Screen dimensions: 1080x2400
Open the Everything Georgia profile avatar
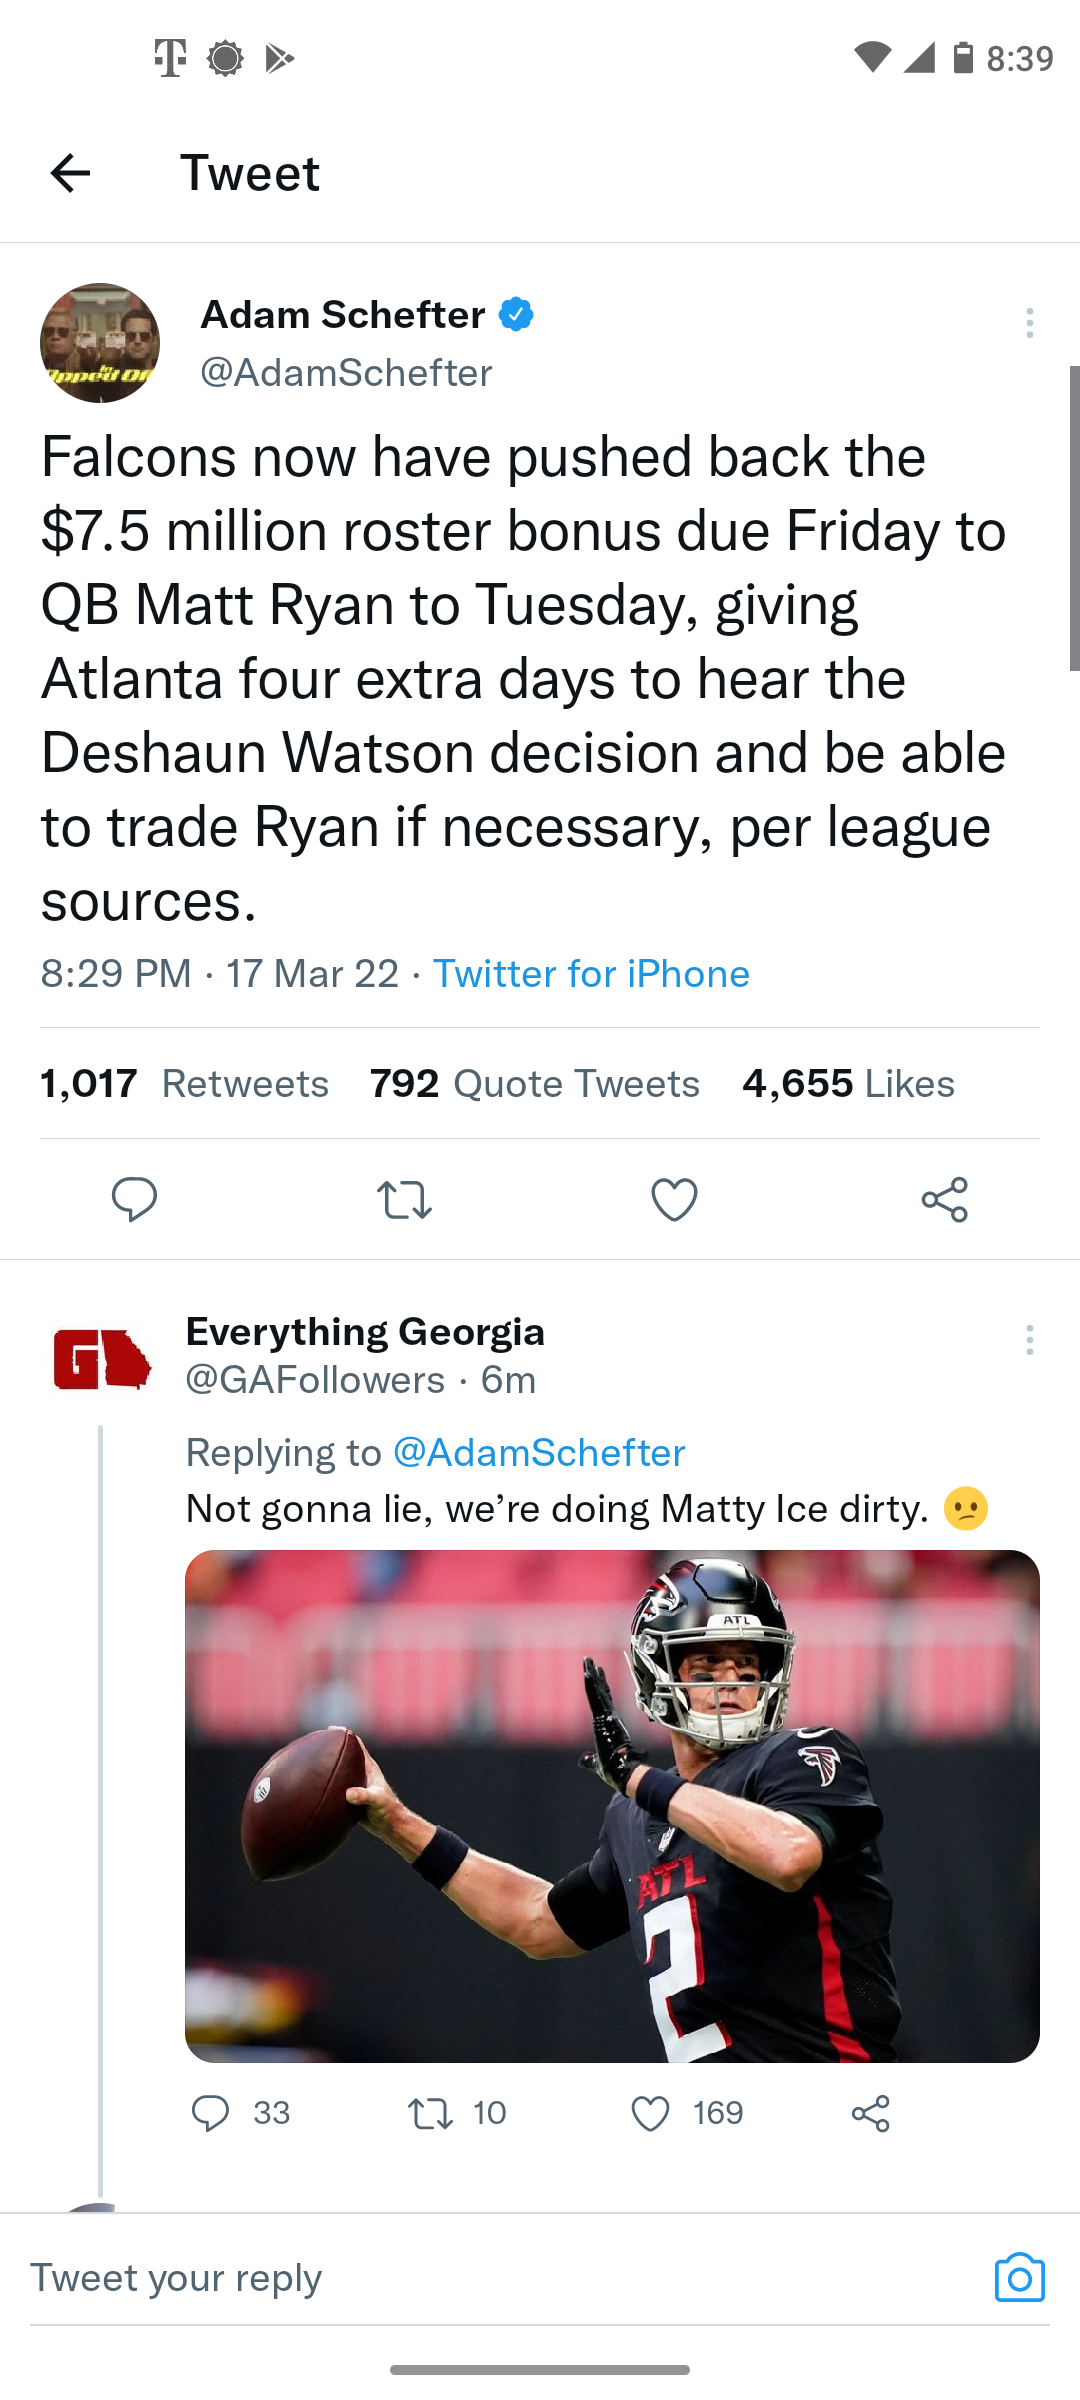click(x=100, y=1360)
